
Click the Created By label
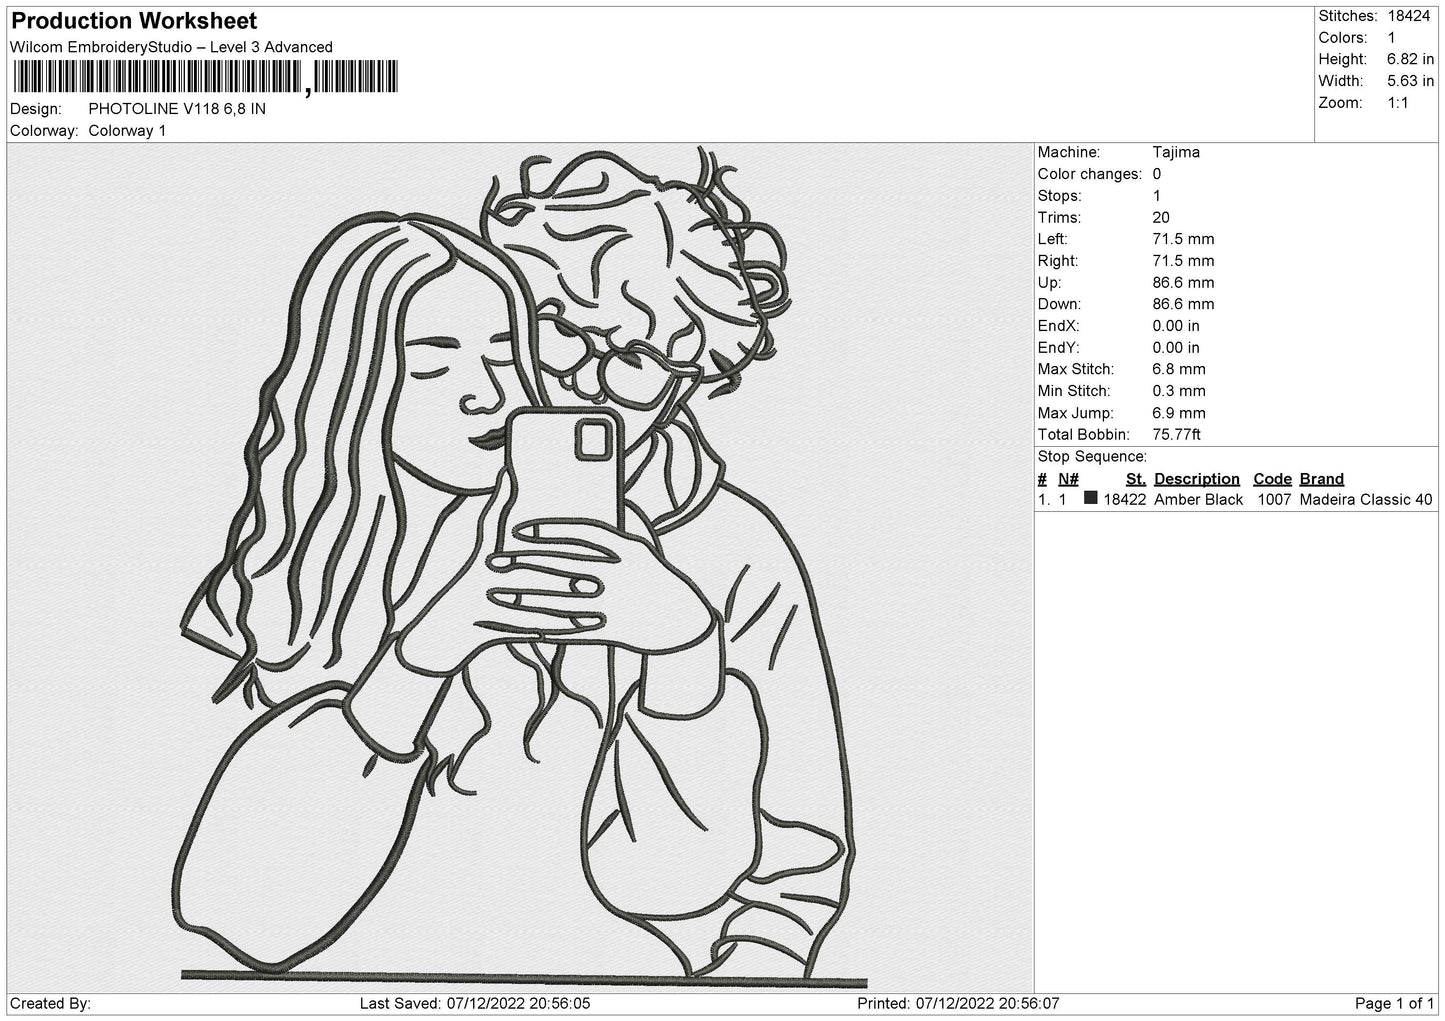(x=51, y=1004)
